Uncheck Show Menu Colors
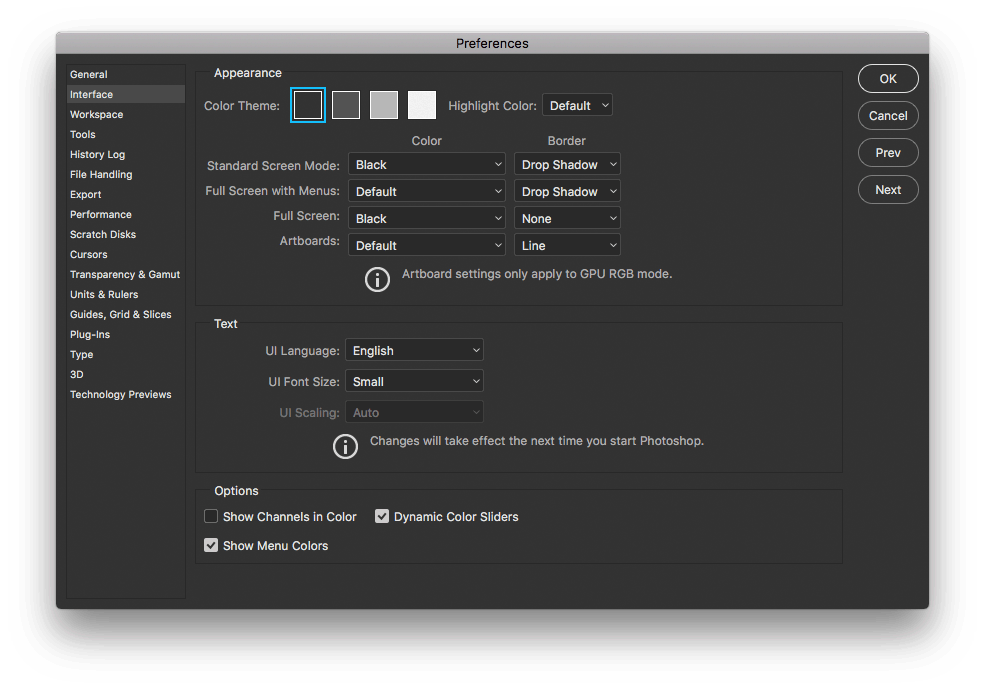 [x=211, y=545]
